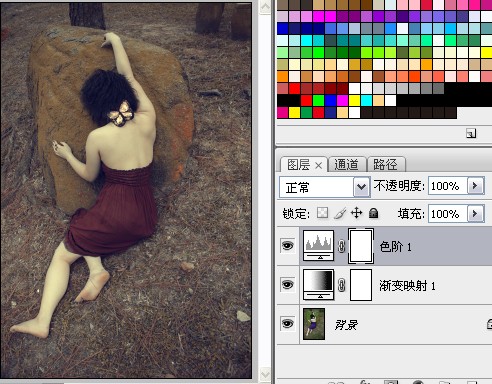Select the layer named 背景

click(346, 324)
